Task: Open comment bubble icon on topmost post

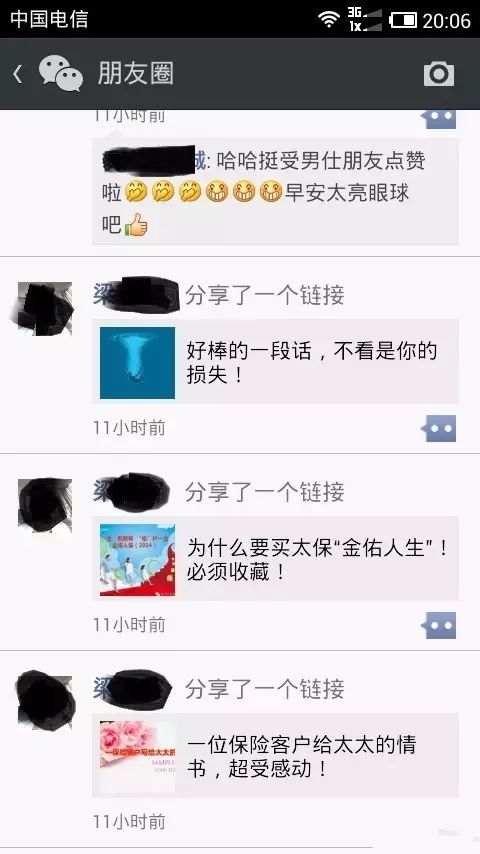Action: pyautogui.click(x=439, y=119)
